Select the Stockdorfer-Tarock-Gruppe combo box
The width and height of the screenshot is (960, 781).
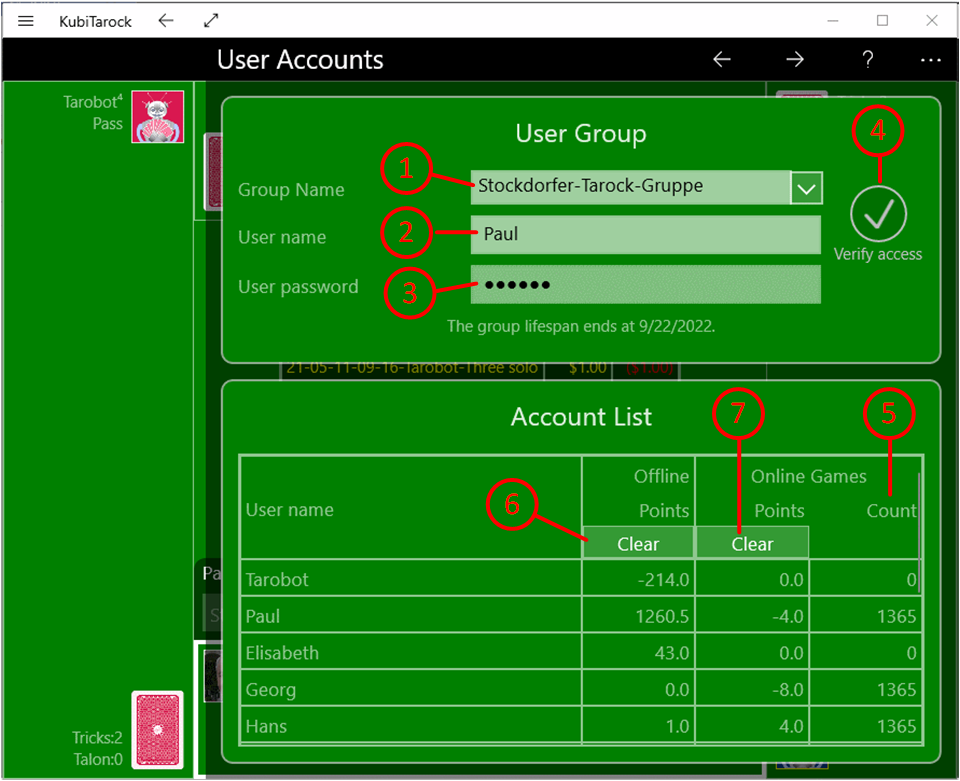tap(630, 187)
